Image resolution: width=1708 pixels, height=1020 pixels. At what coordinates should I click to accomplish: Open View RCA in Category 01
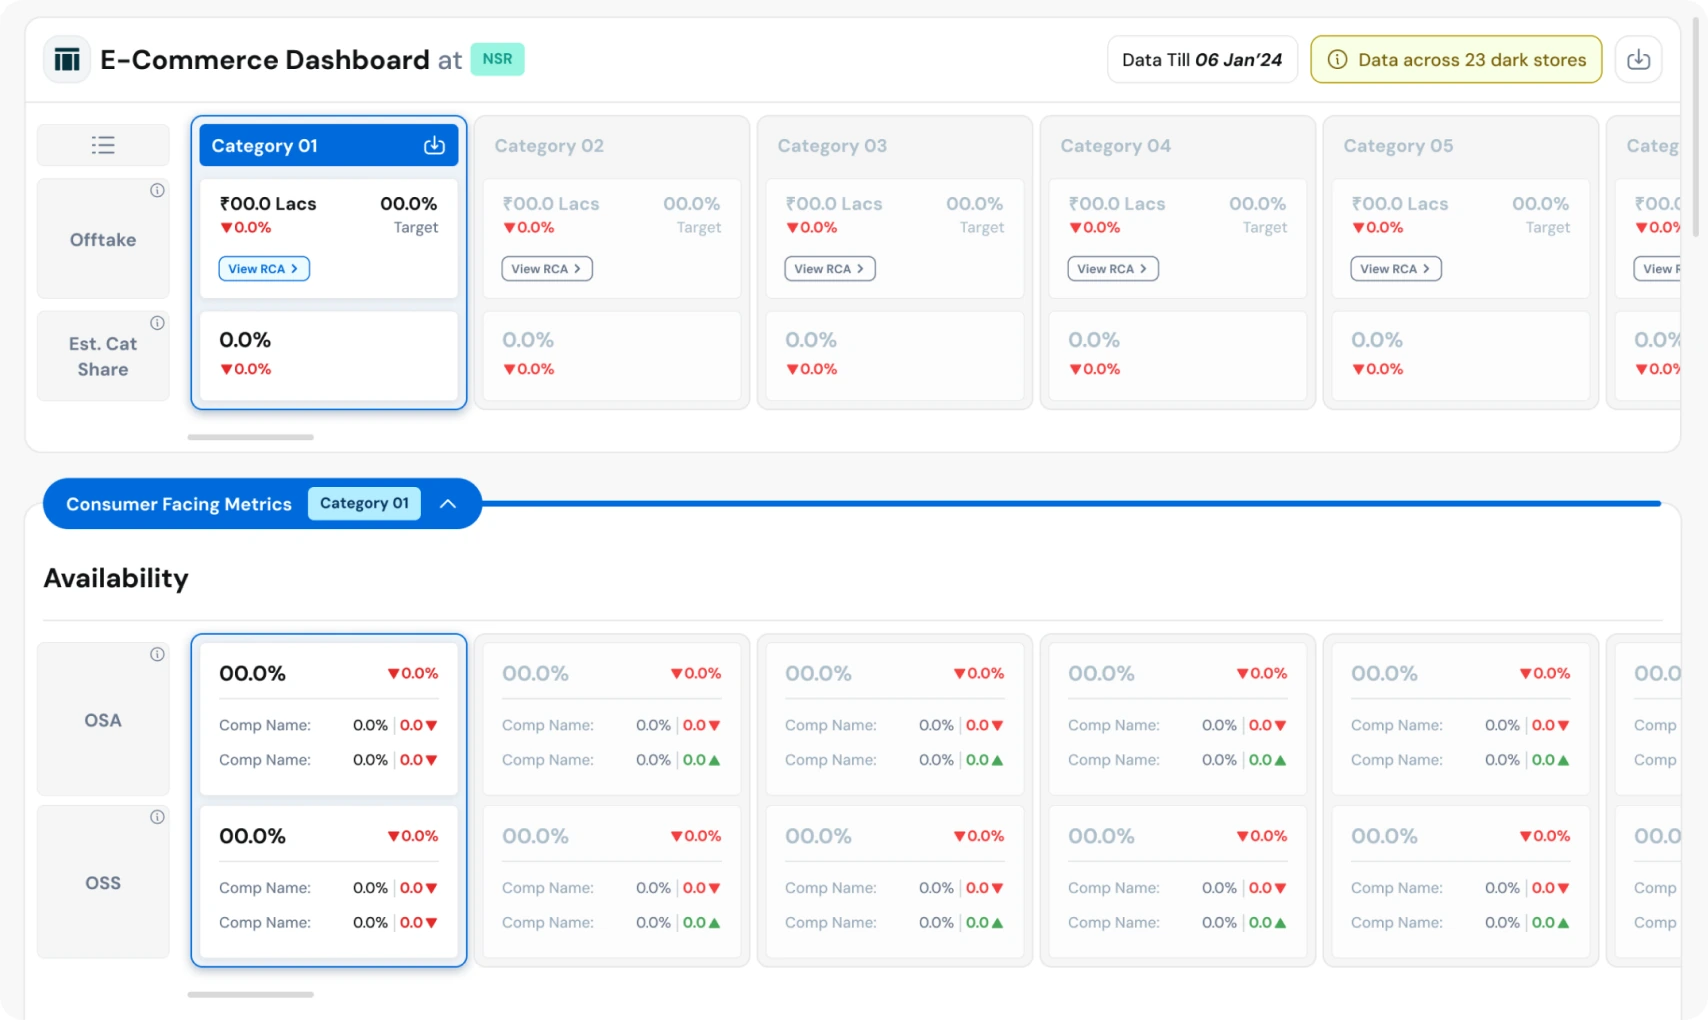coord(264,269)
